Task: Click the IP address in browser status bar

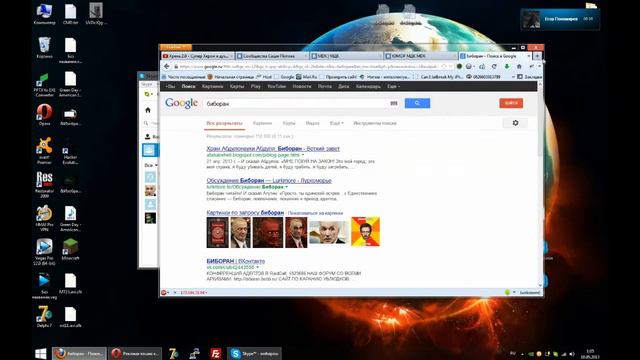Action: pos(193,292)
